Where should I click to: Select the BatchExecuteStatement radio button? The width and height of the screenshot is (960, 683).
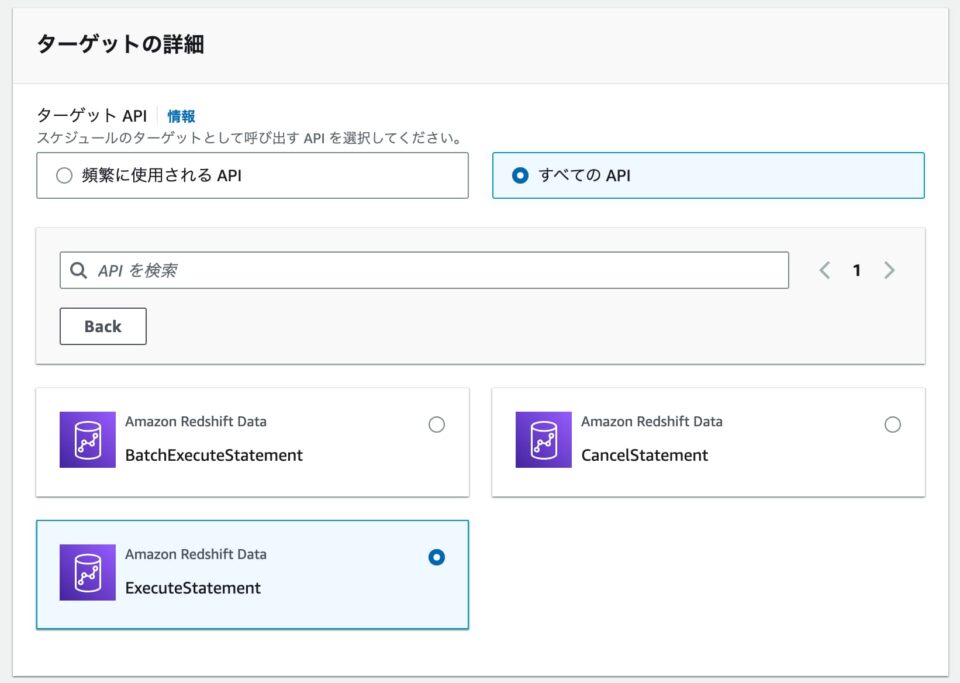437,424
